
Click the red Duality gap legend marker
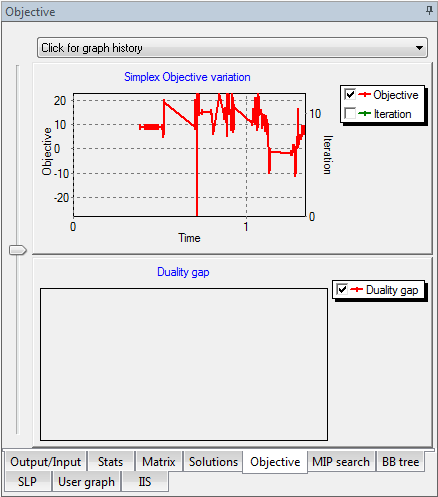(356, 289)
